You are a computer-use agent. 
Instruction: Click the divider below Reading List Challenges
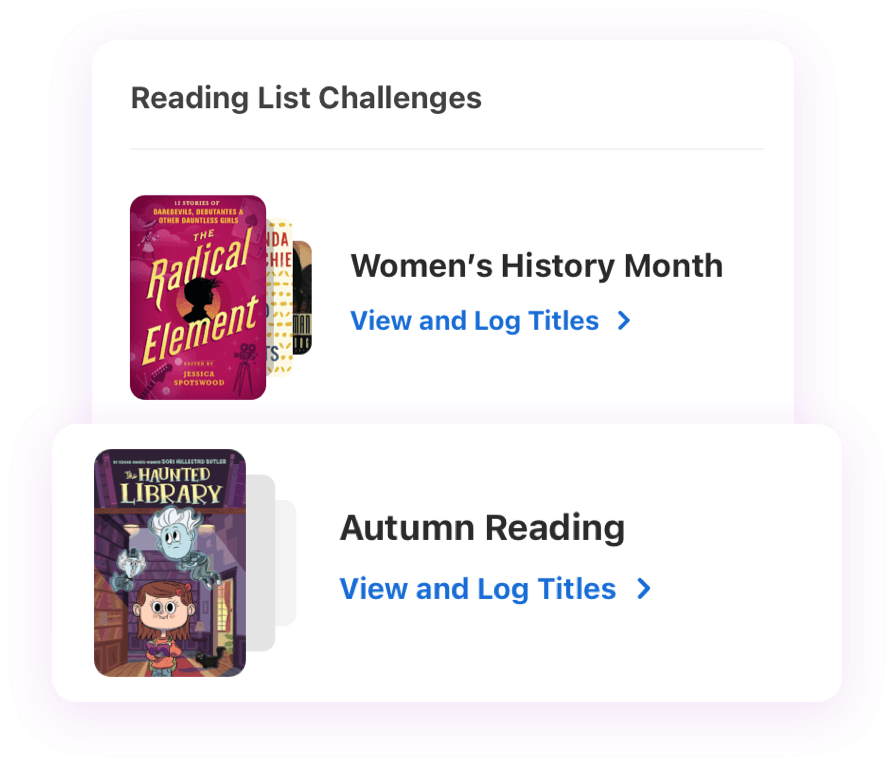(447, 147)
